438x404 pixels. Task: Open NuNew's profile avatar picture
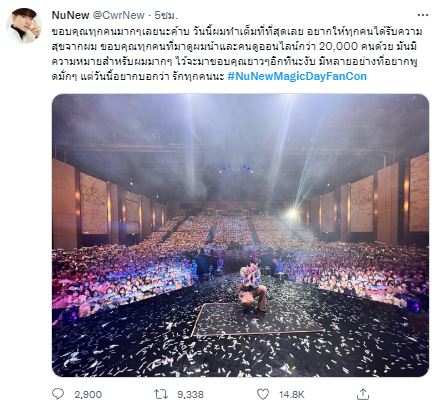pyautogui.click(x=24, y=26)
